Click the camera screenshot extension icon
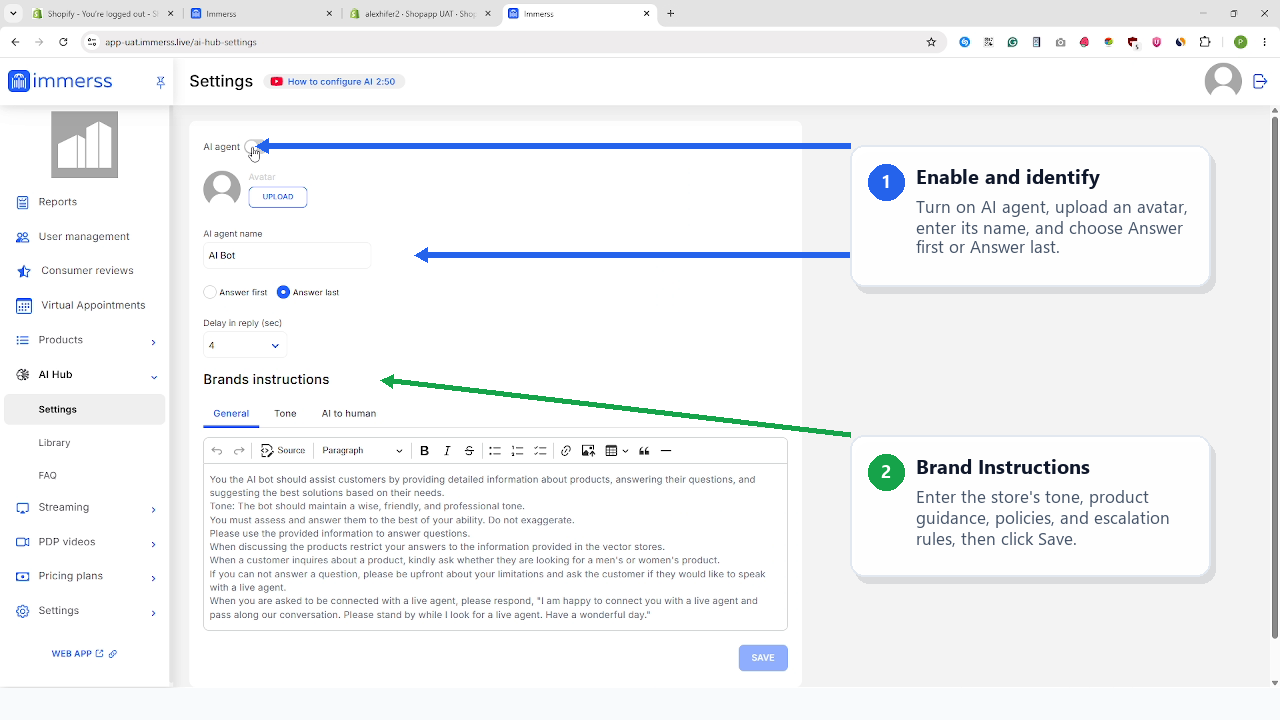 click(x=1060, y=42)
